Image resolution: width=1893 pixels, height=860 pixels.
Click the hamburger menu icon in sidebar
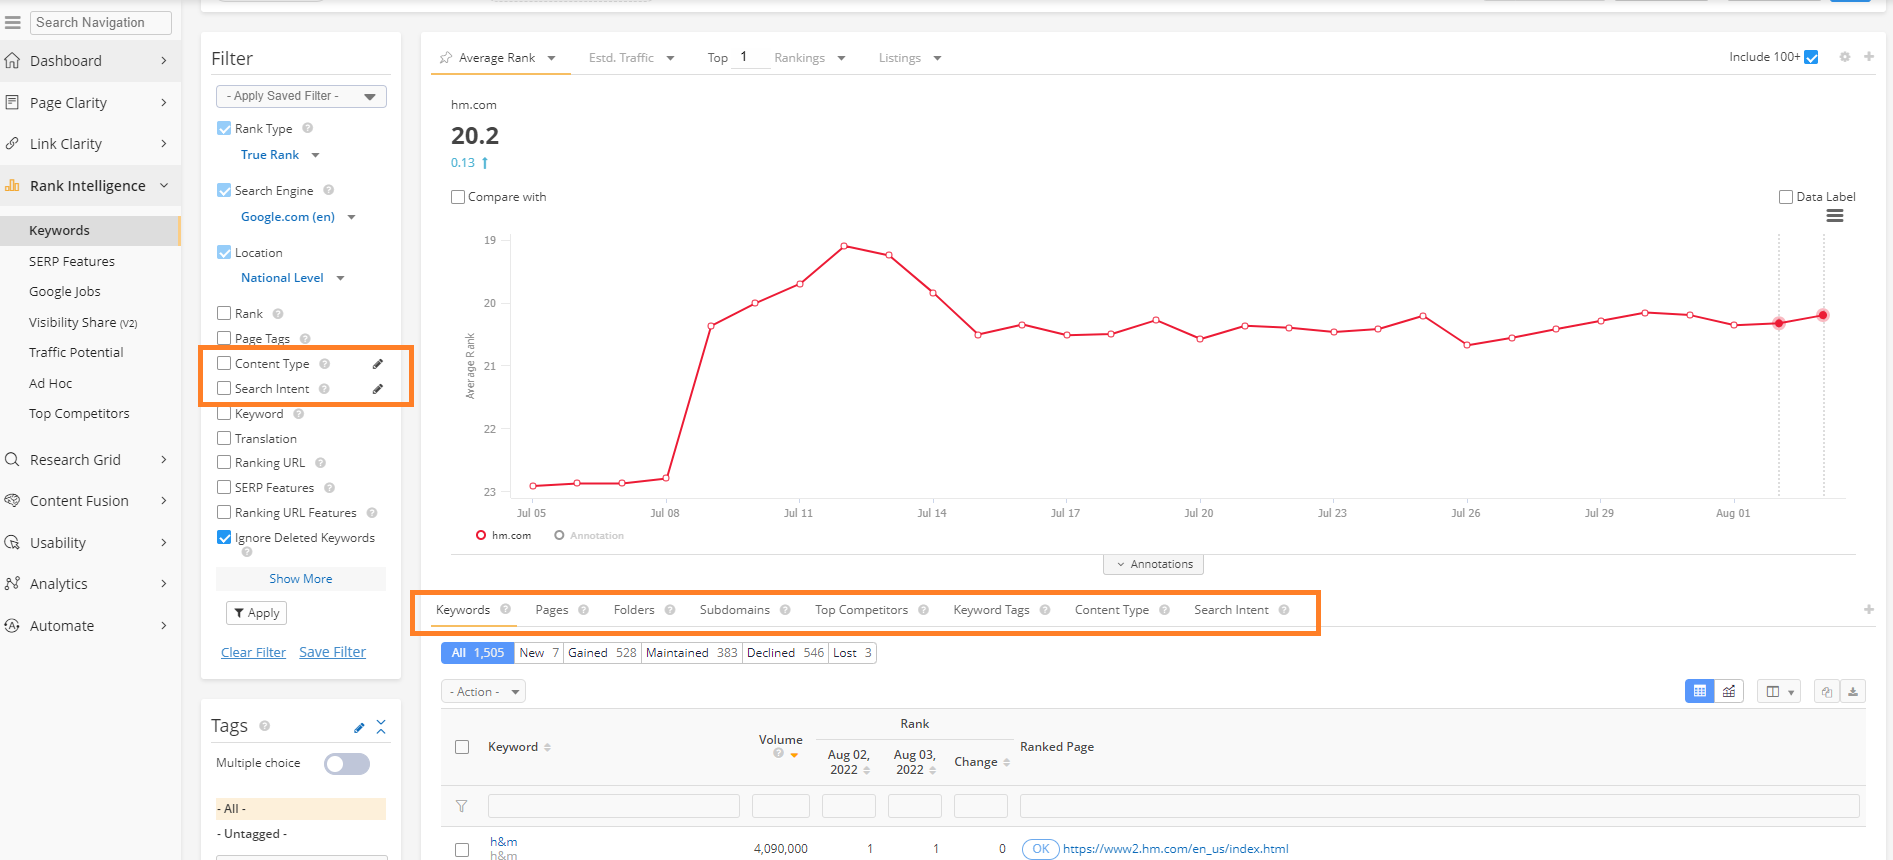pyautogui.click(x=13, y=22)
